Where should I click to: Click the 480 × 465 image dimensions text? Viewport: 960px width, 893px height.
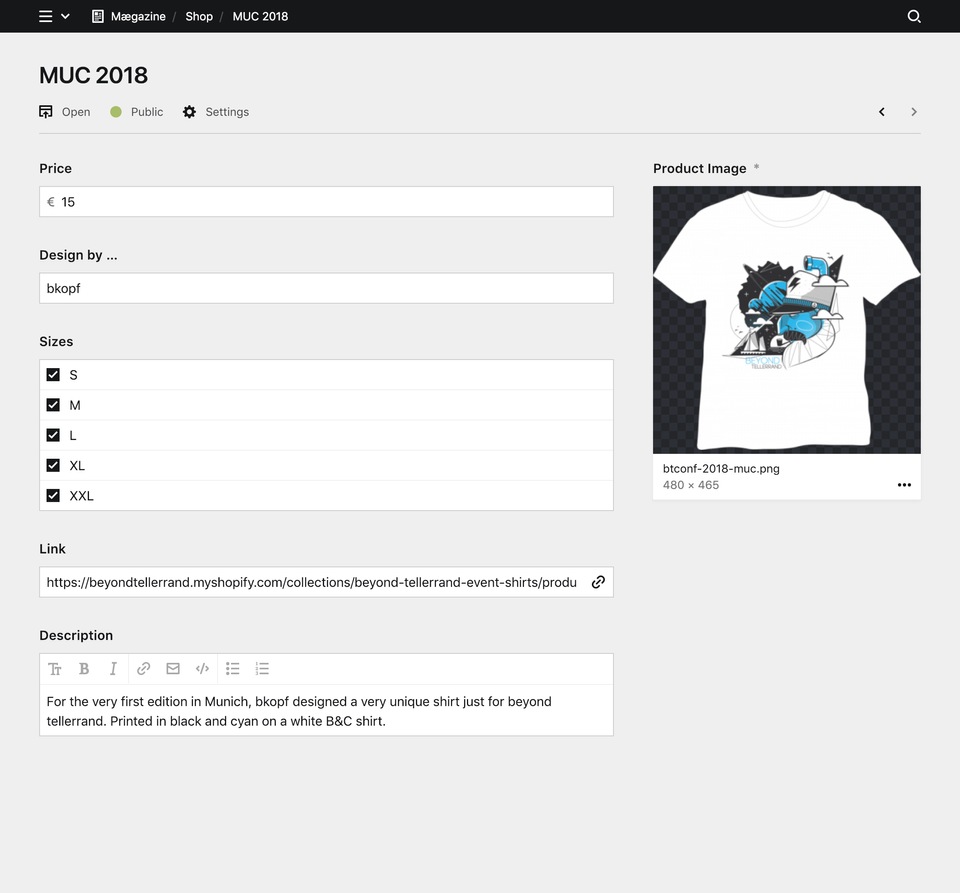pos(691,485)
